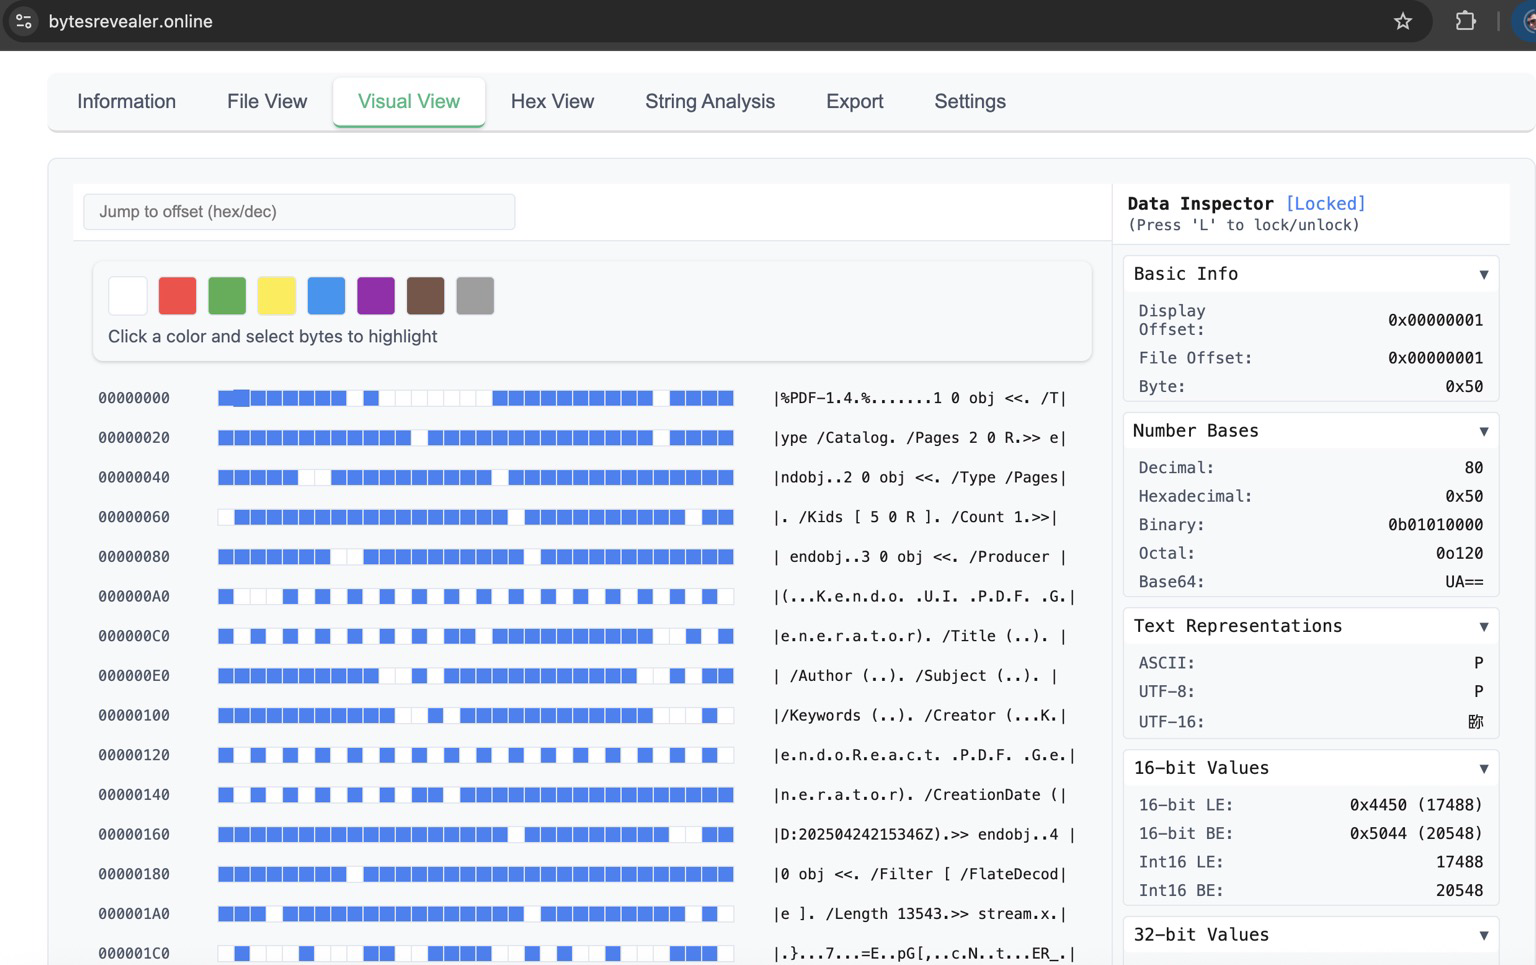
Task: Go to the Export tab
Action: [x=855, y=101]
